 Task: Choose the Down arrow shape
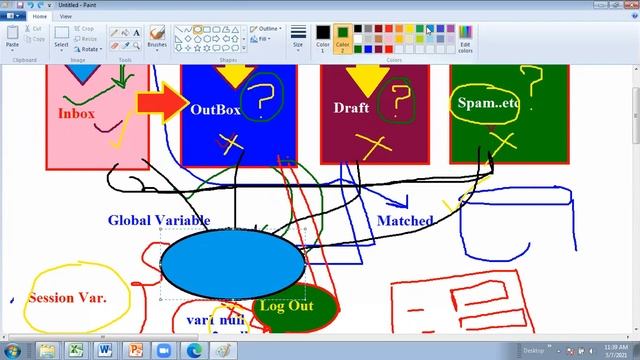coord(179,48)
